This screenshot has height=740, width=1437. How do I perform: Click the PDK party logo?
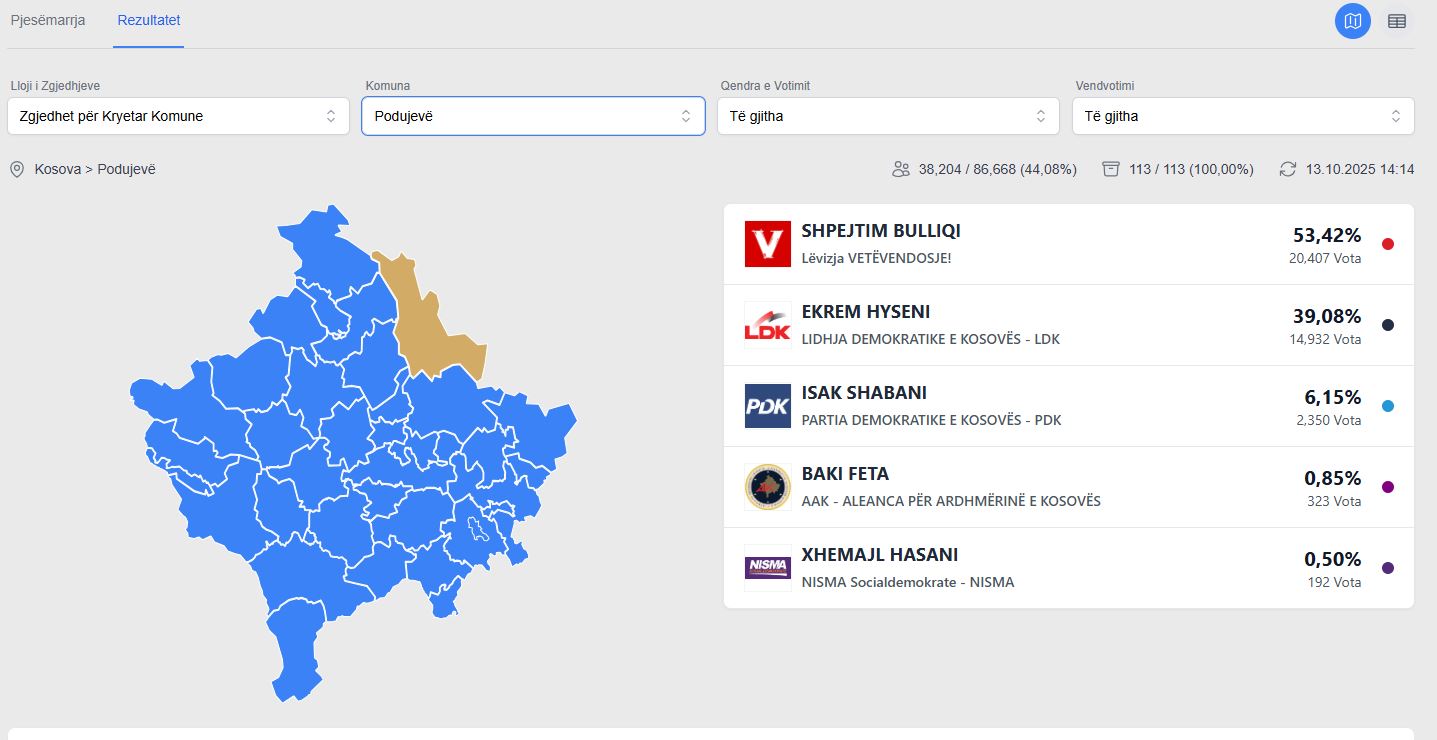click(x=768, y=406)
